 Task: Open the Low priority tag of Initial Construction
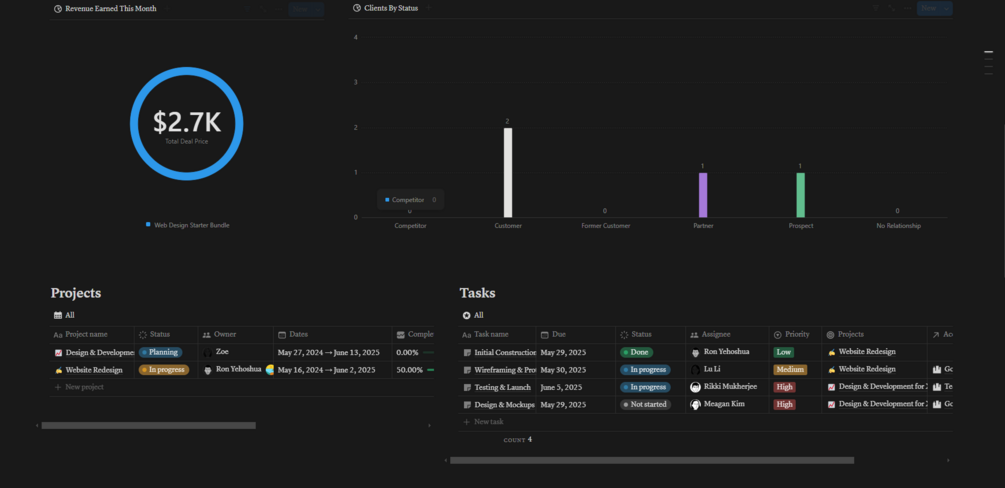point(784,353)
